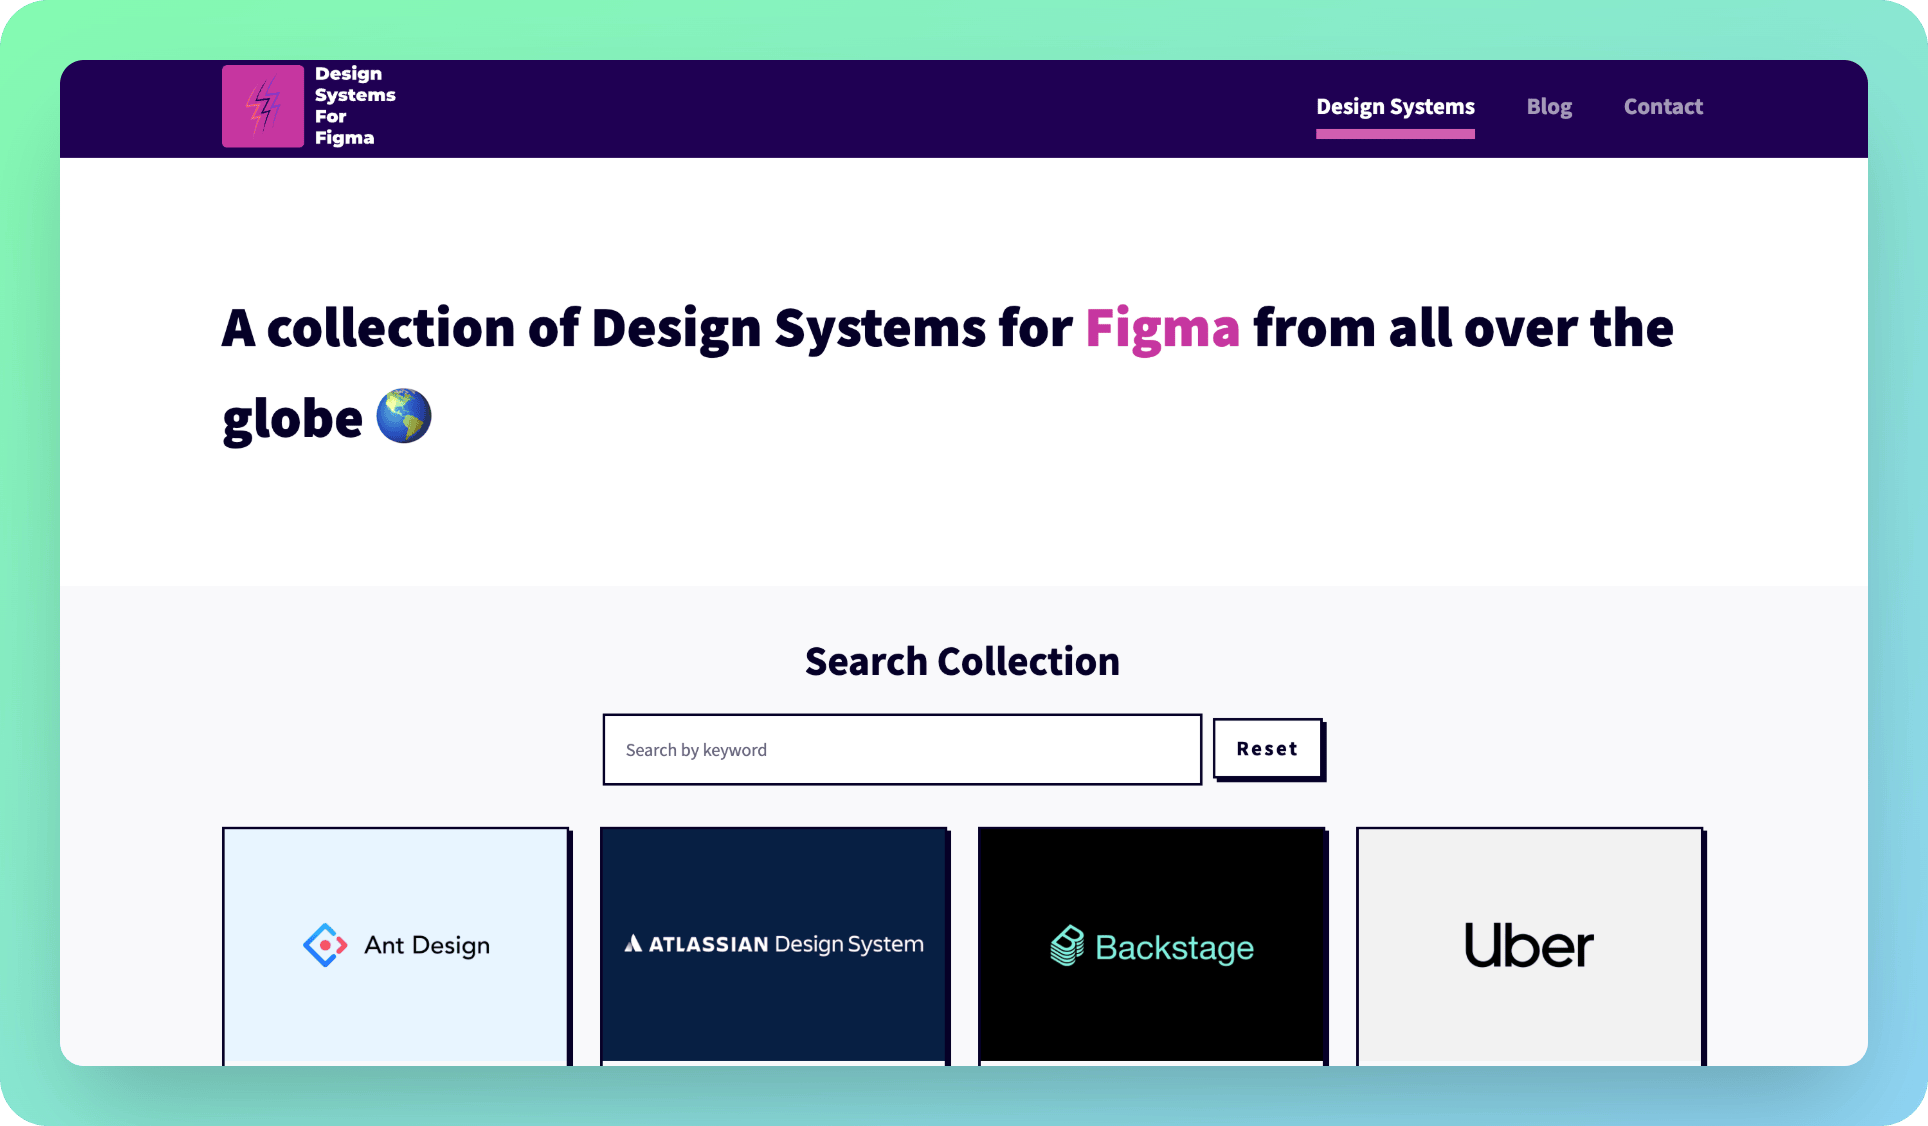Open the Contact page link
Viewport: 1928px width, 1126px height.
(x=1663, y=107)
